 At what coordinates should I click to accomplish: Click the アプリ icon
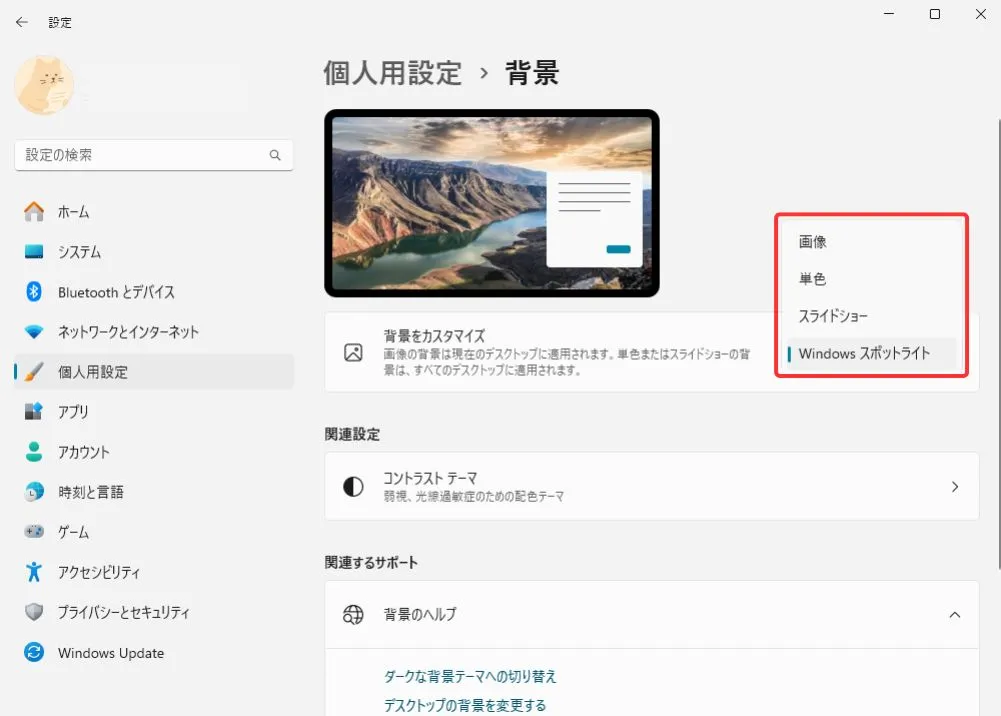coord(34,412)
